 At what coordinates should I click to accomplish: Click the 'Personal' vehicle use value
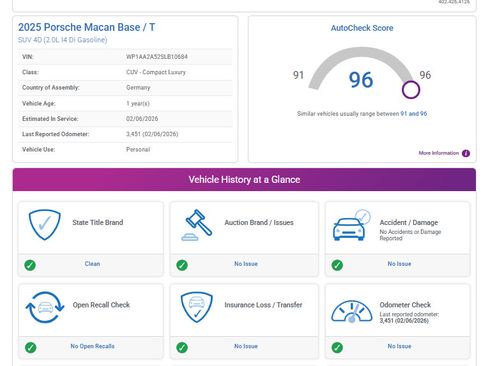coord(138,149)
